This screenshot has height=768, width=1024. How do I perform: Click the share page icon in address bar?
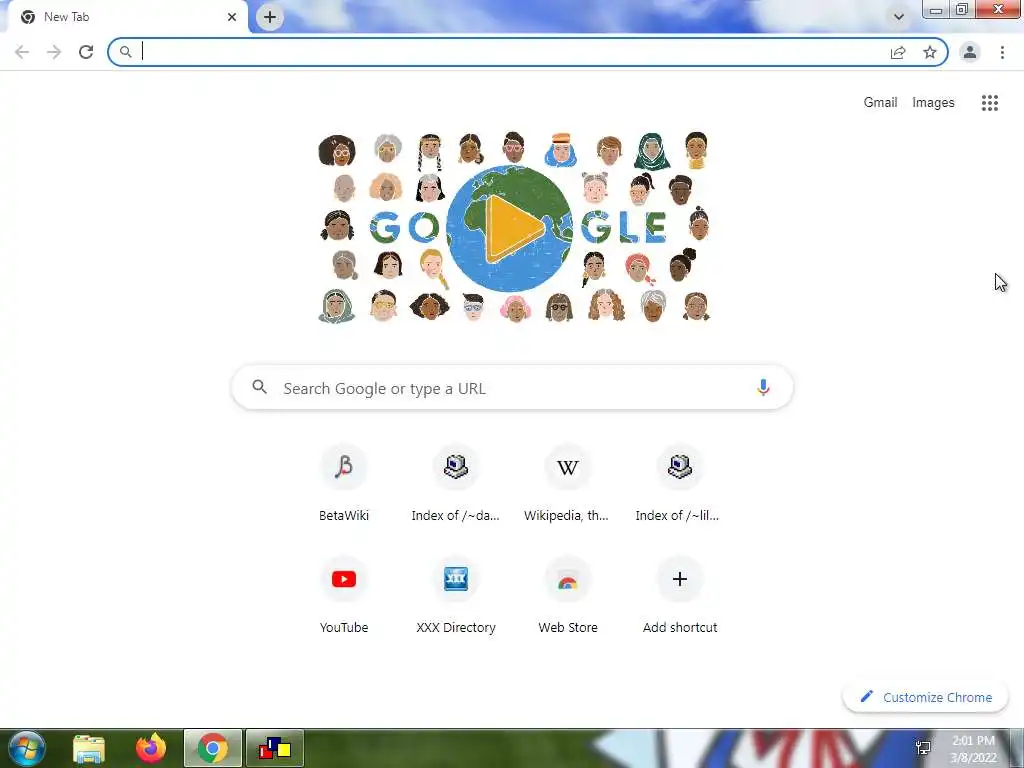click(898, 52)
